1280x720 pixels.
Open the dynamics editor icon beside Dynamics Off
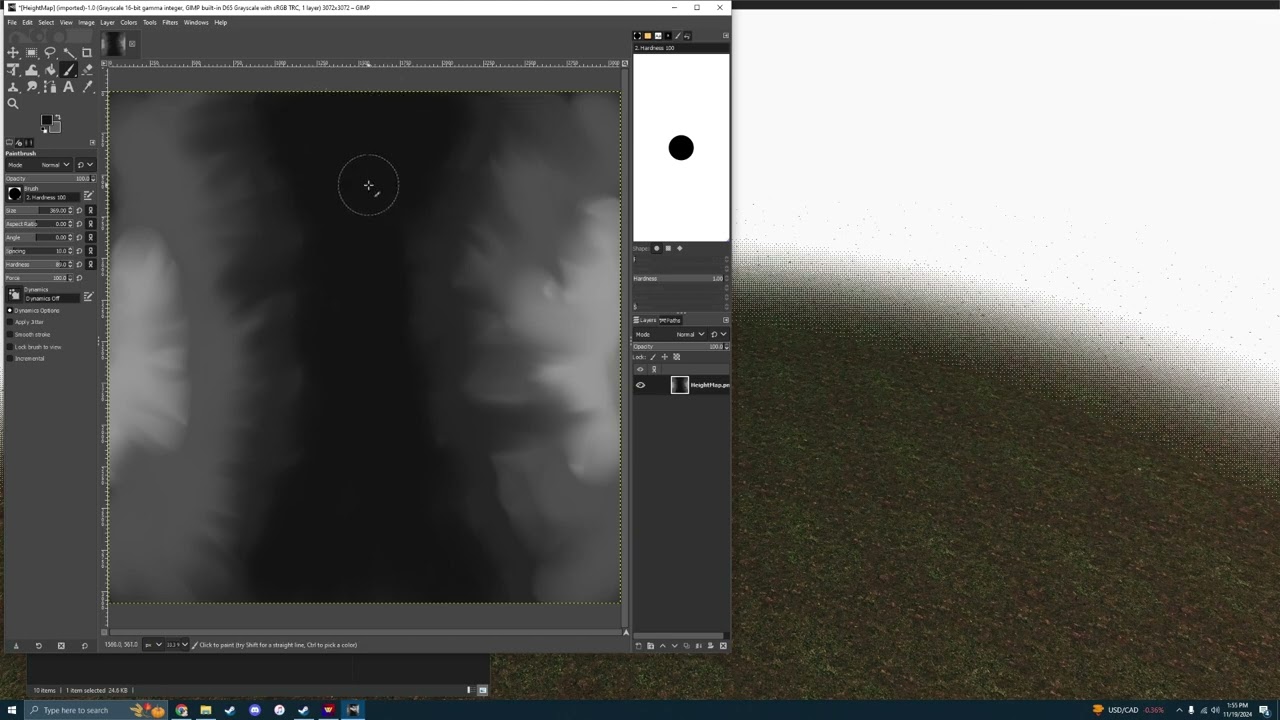coord(88,297)
